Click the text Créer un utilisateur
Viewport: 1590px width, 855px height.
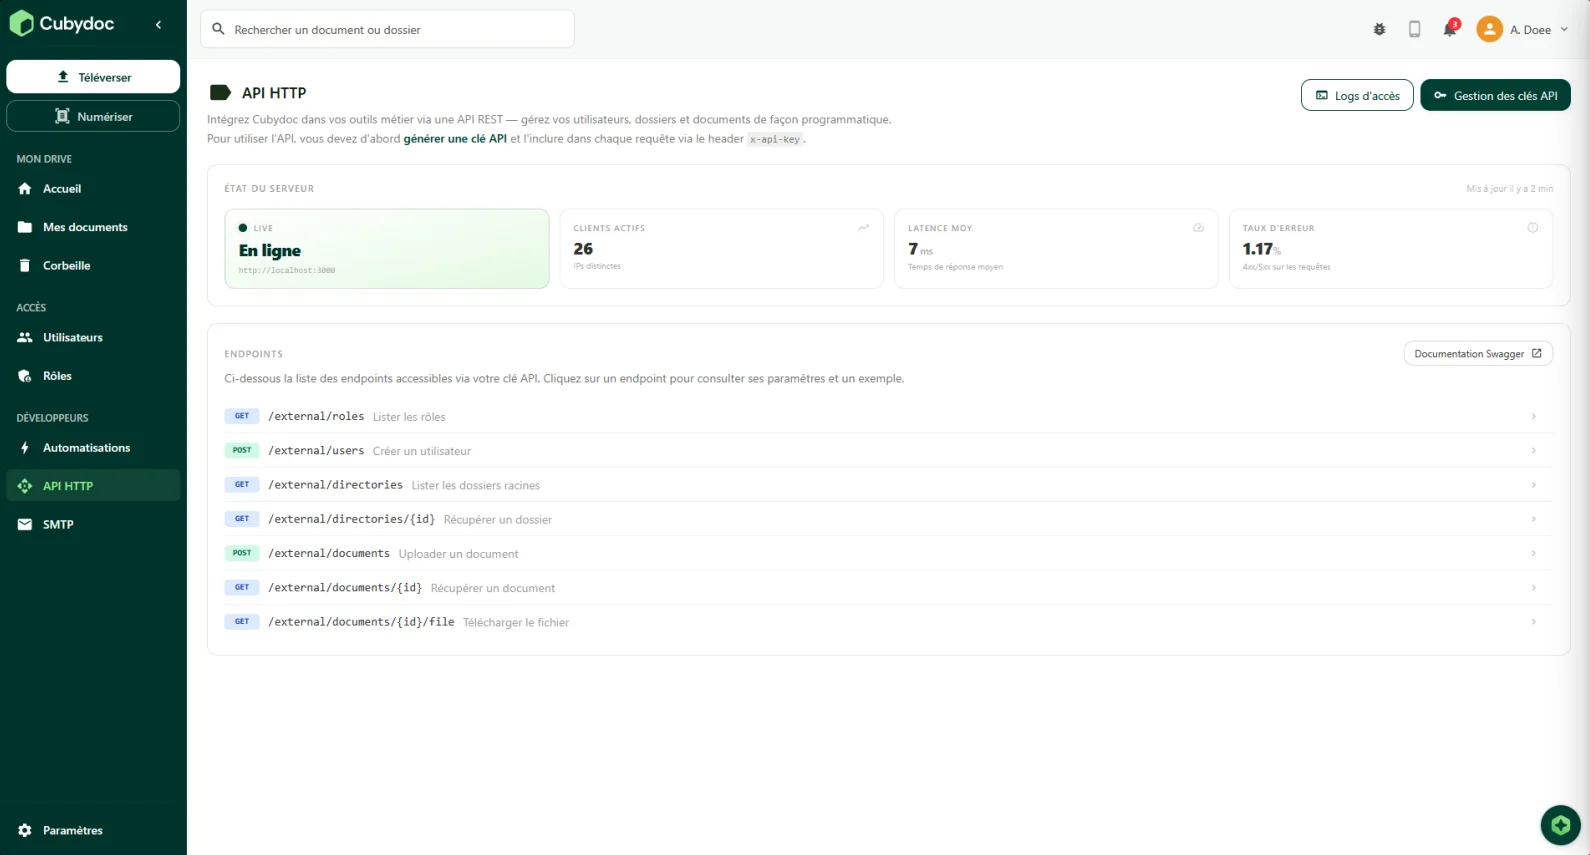(x=422, y=451)
